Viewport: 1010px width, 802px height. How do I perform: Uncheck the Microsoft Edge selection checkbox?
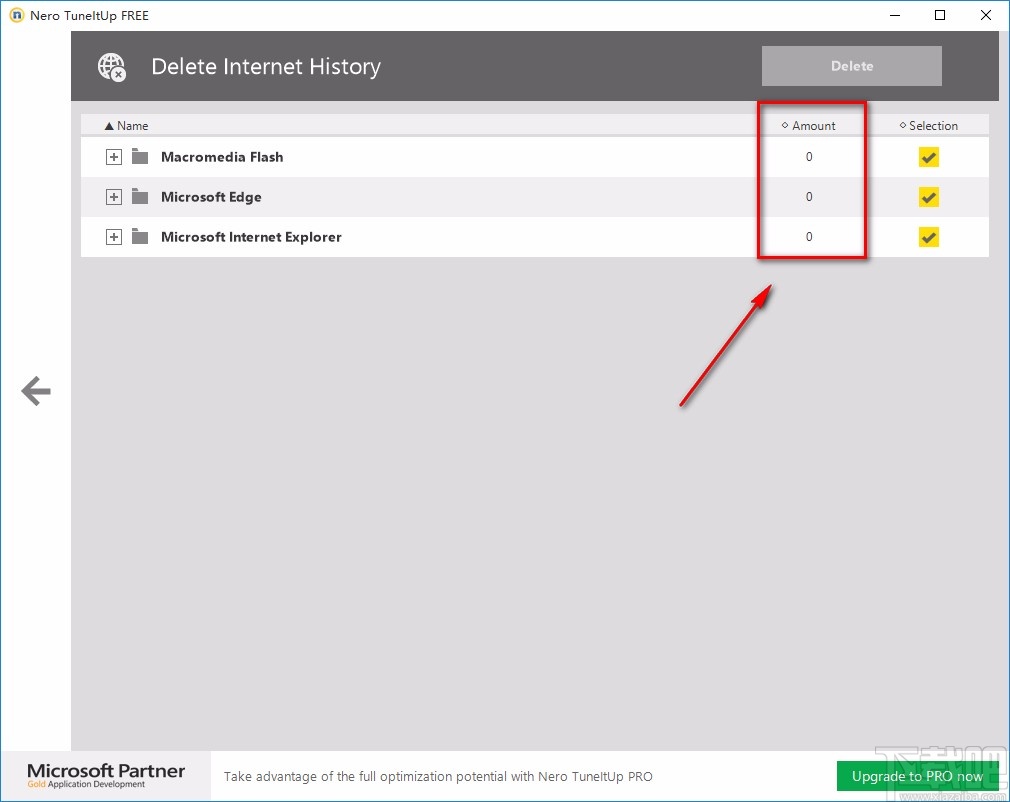(928, 196)
